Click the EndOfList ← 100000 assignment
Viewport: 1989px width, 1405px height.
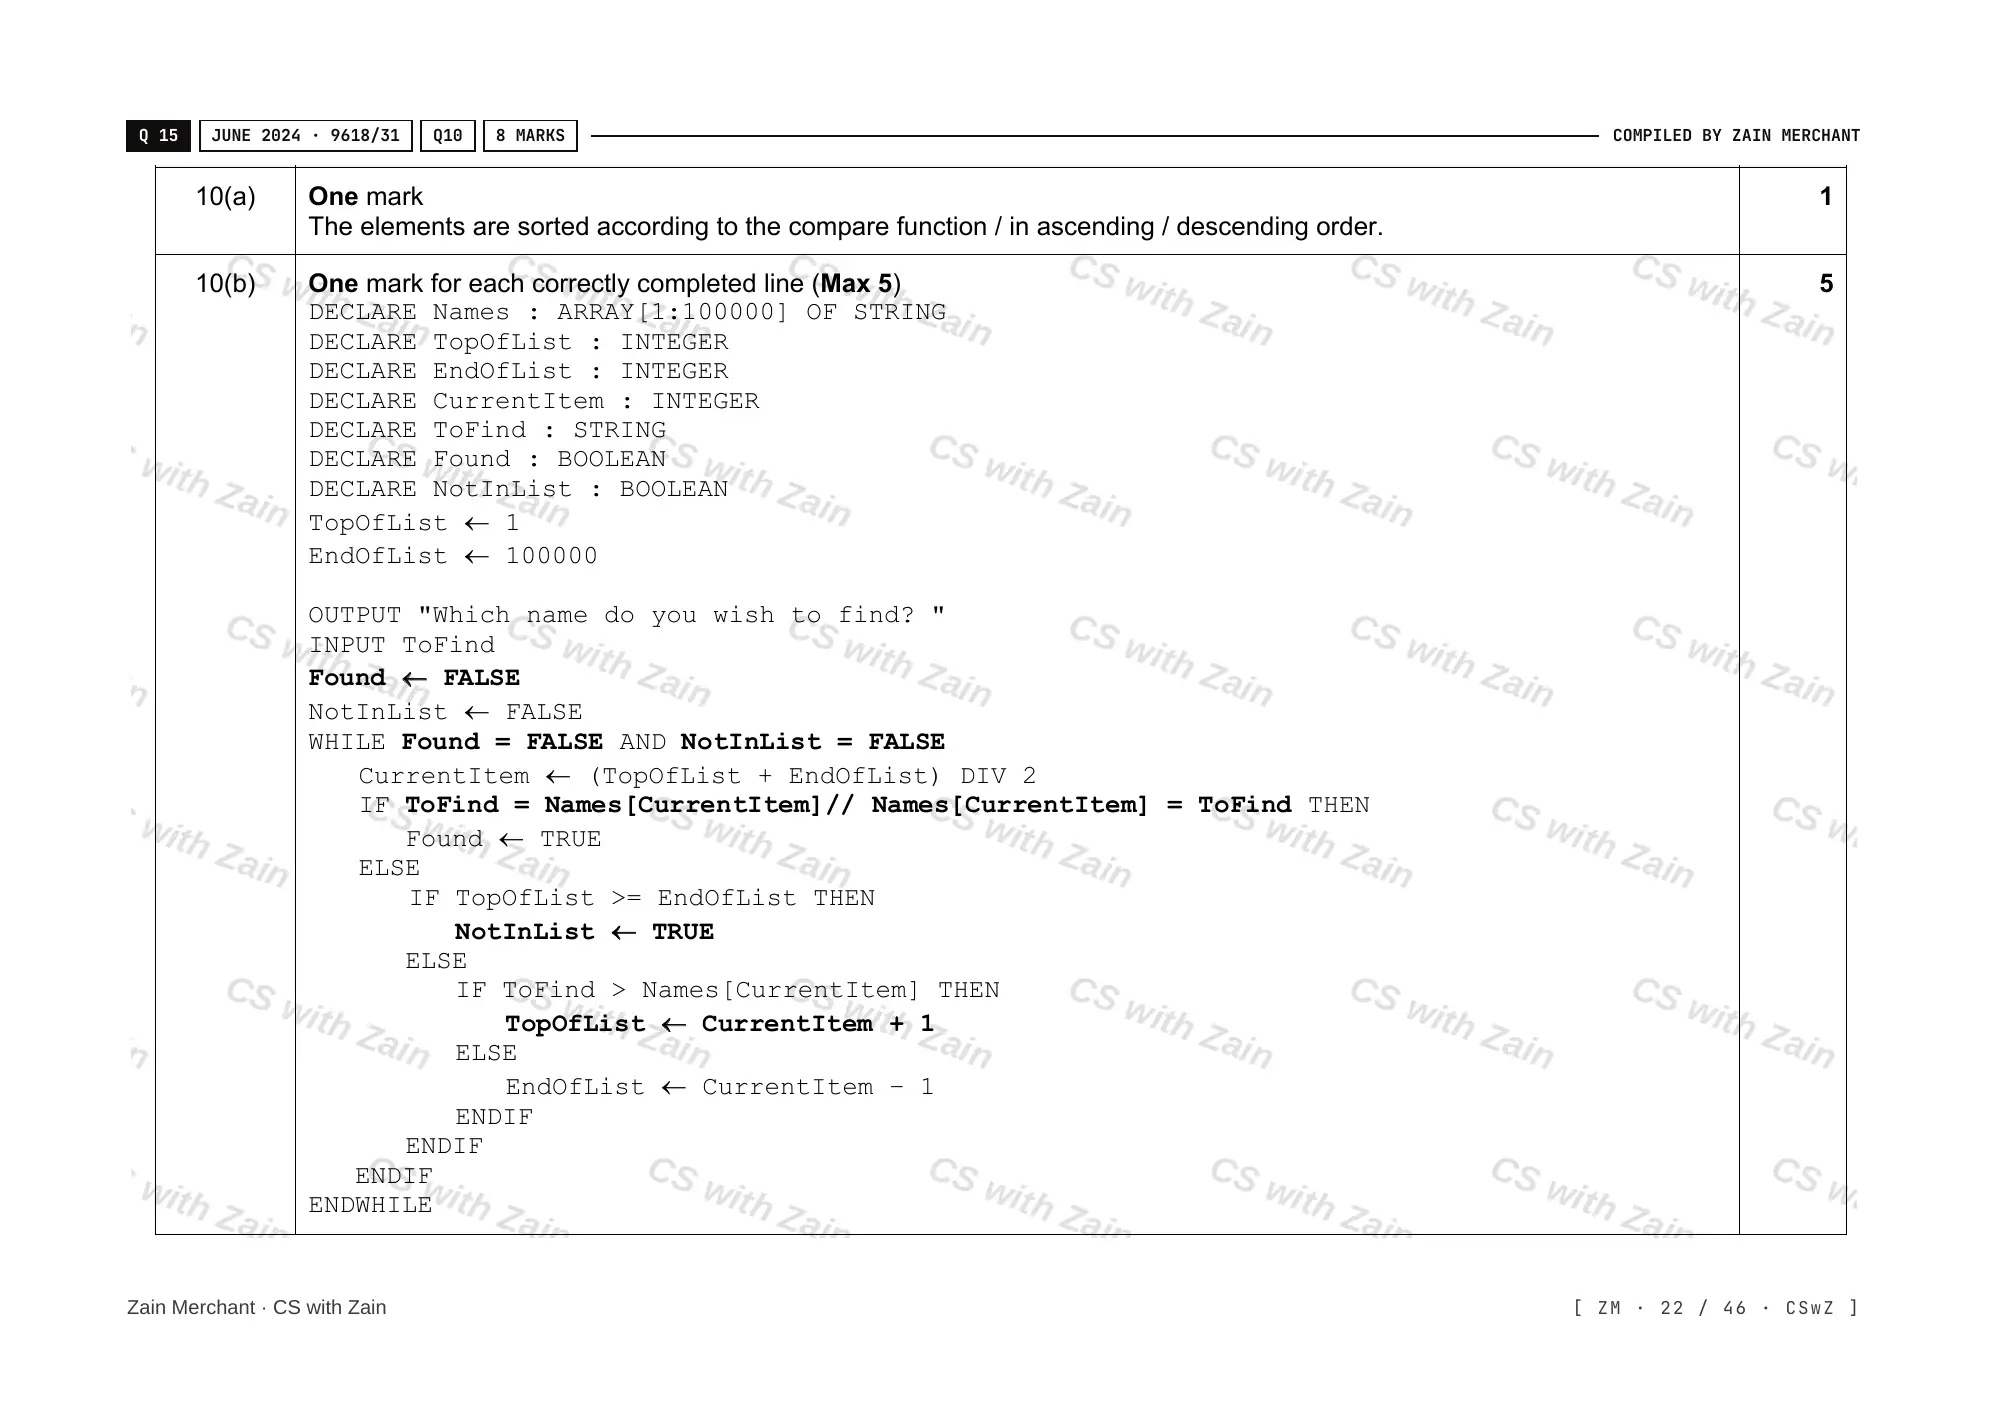[x=453, y=556]
